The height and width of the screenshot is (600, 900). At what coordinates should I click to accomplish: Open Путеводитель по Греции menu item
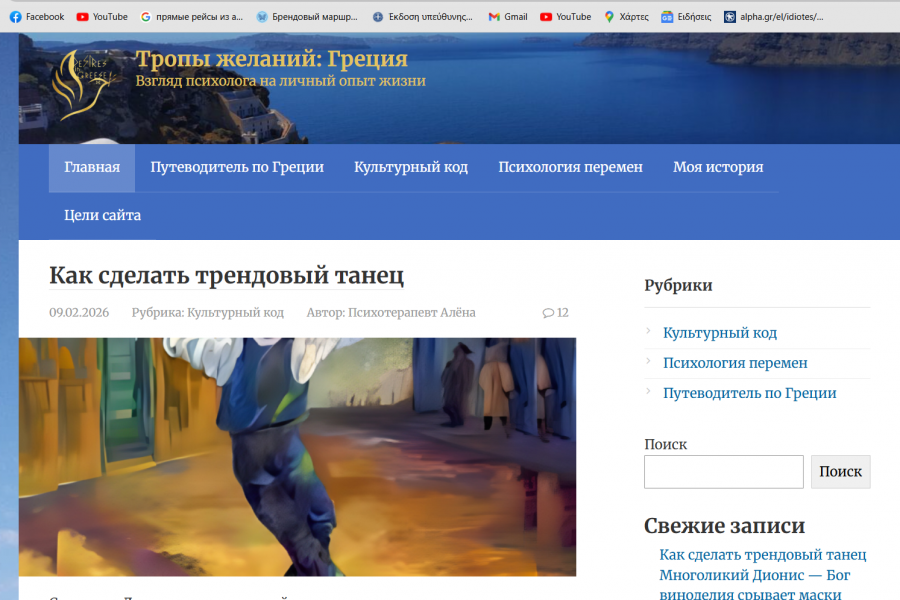[x=237, y=167]
